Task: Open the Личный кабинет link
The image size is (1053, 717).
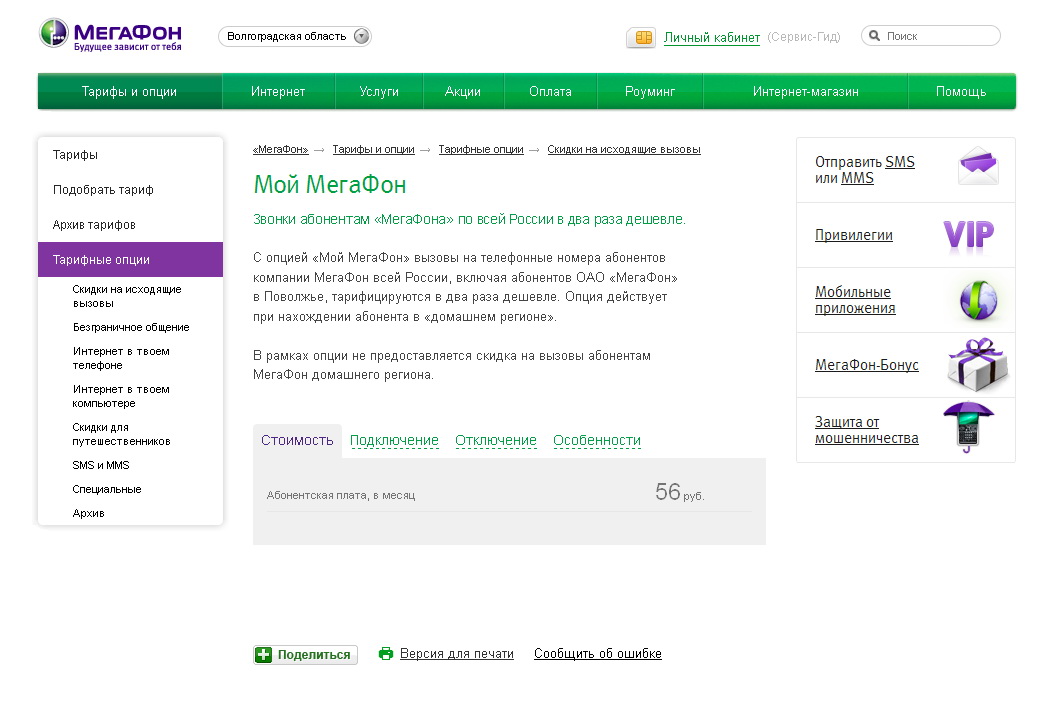Action: (711, 38)
